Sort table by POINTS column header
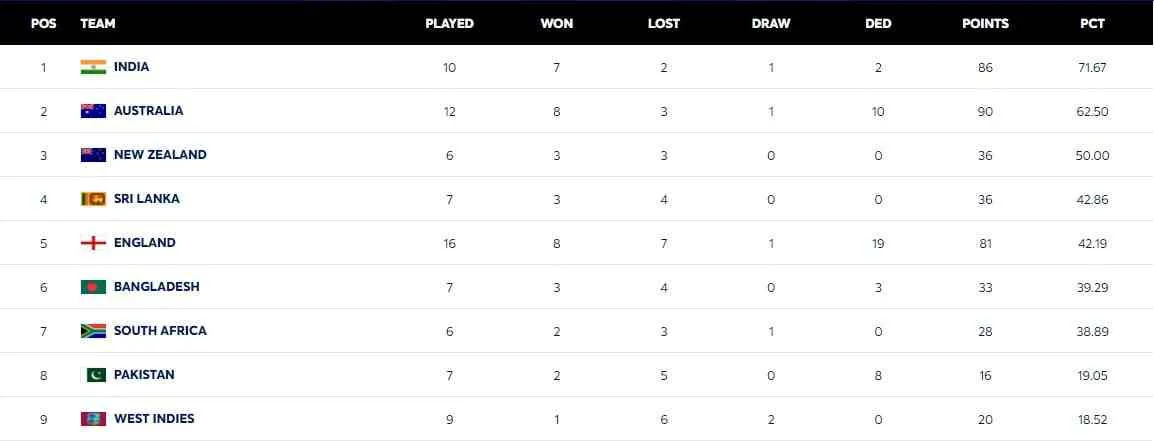 click(x=985, y=23)
